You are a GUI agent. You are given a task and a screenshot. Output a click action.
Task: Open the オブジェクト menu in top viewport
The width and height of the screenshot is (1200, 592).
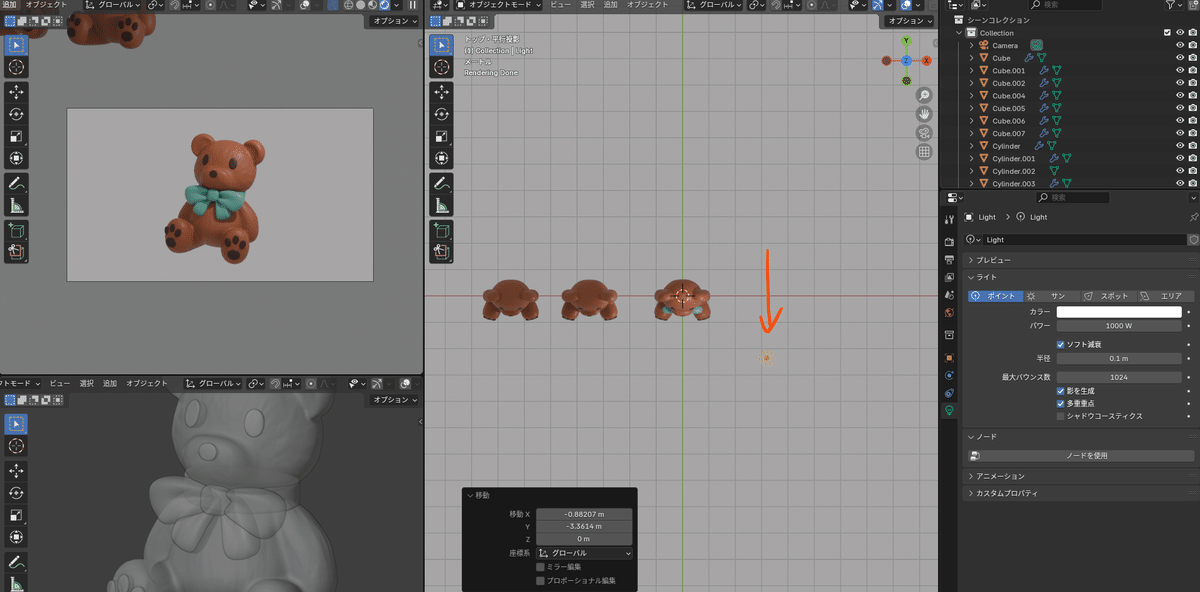(647, 5)
